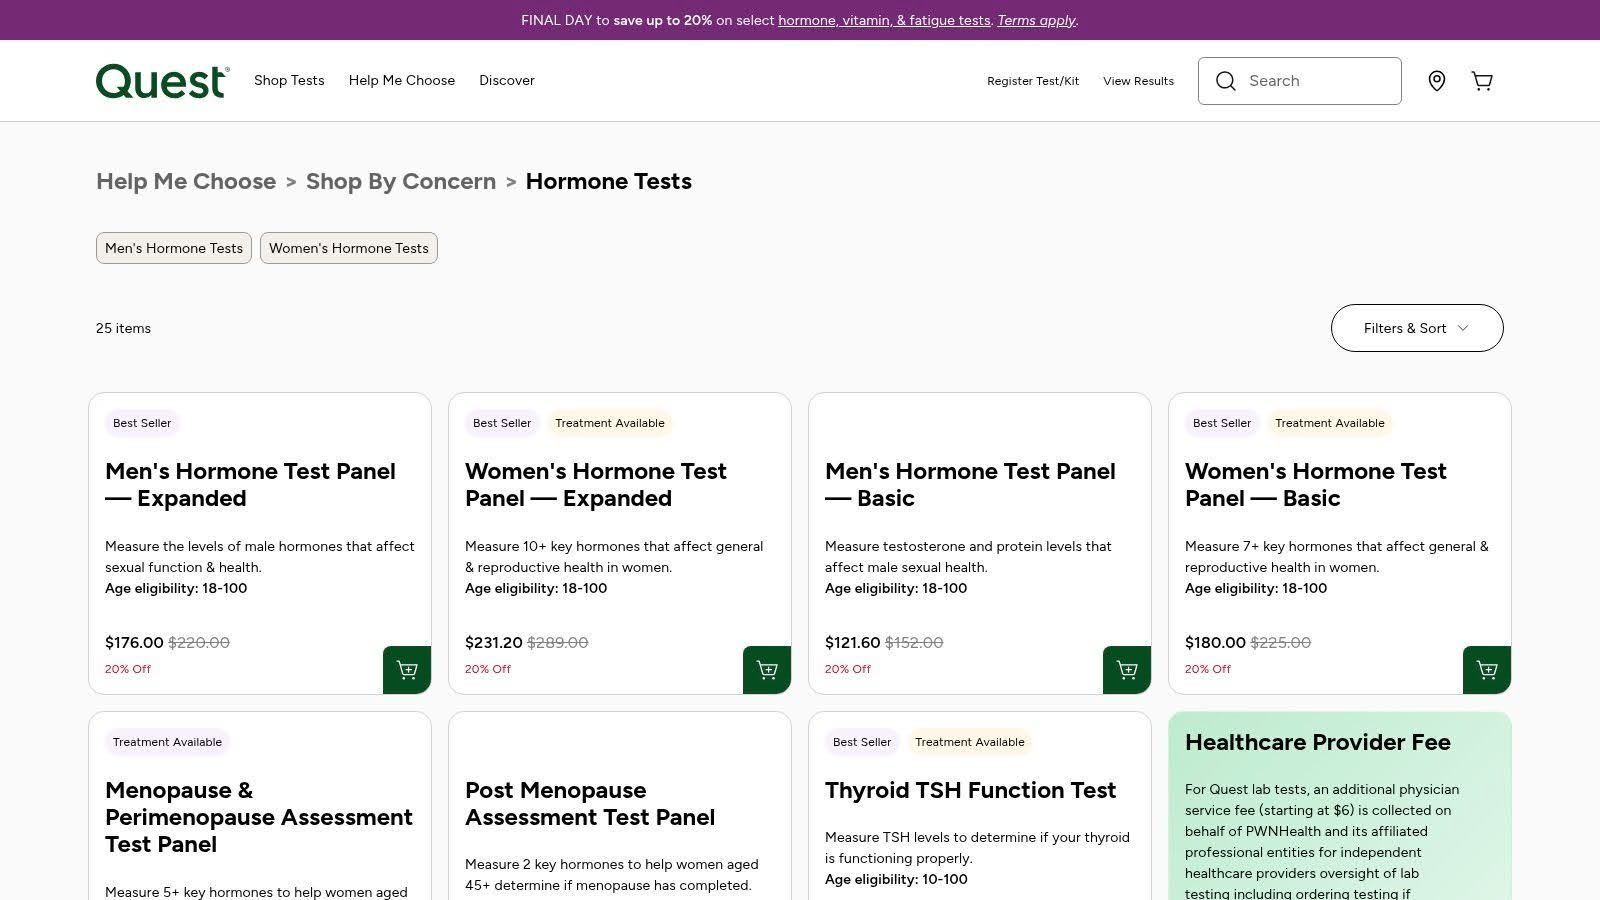Add Women's Hormone Test Panel Expanded to cart
Viewport: 1600px width, 900px height.
(x=767, y=670)
